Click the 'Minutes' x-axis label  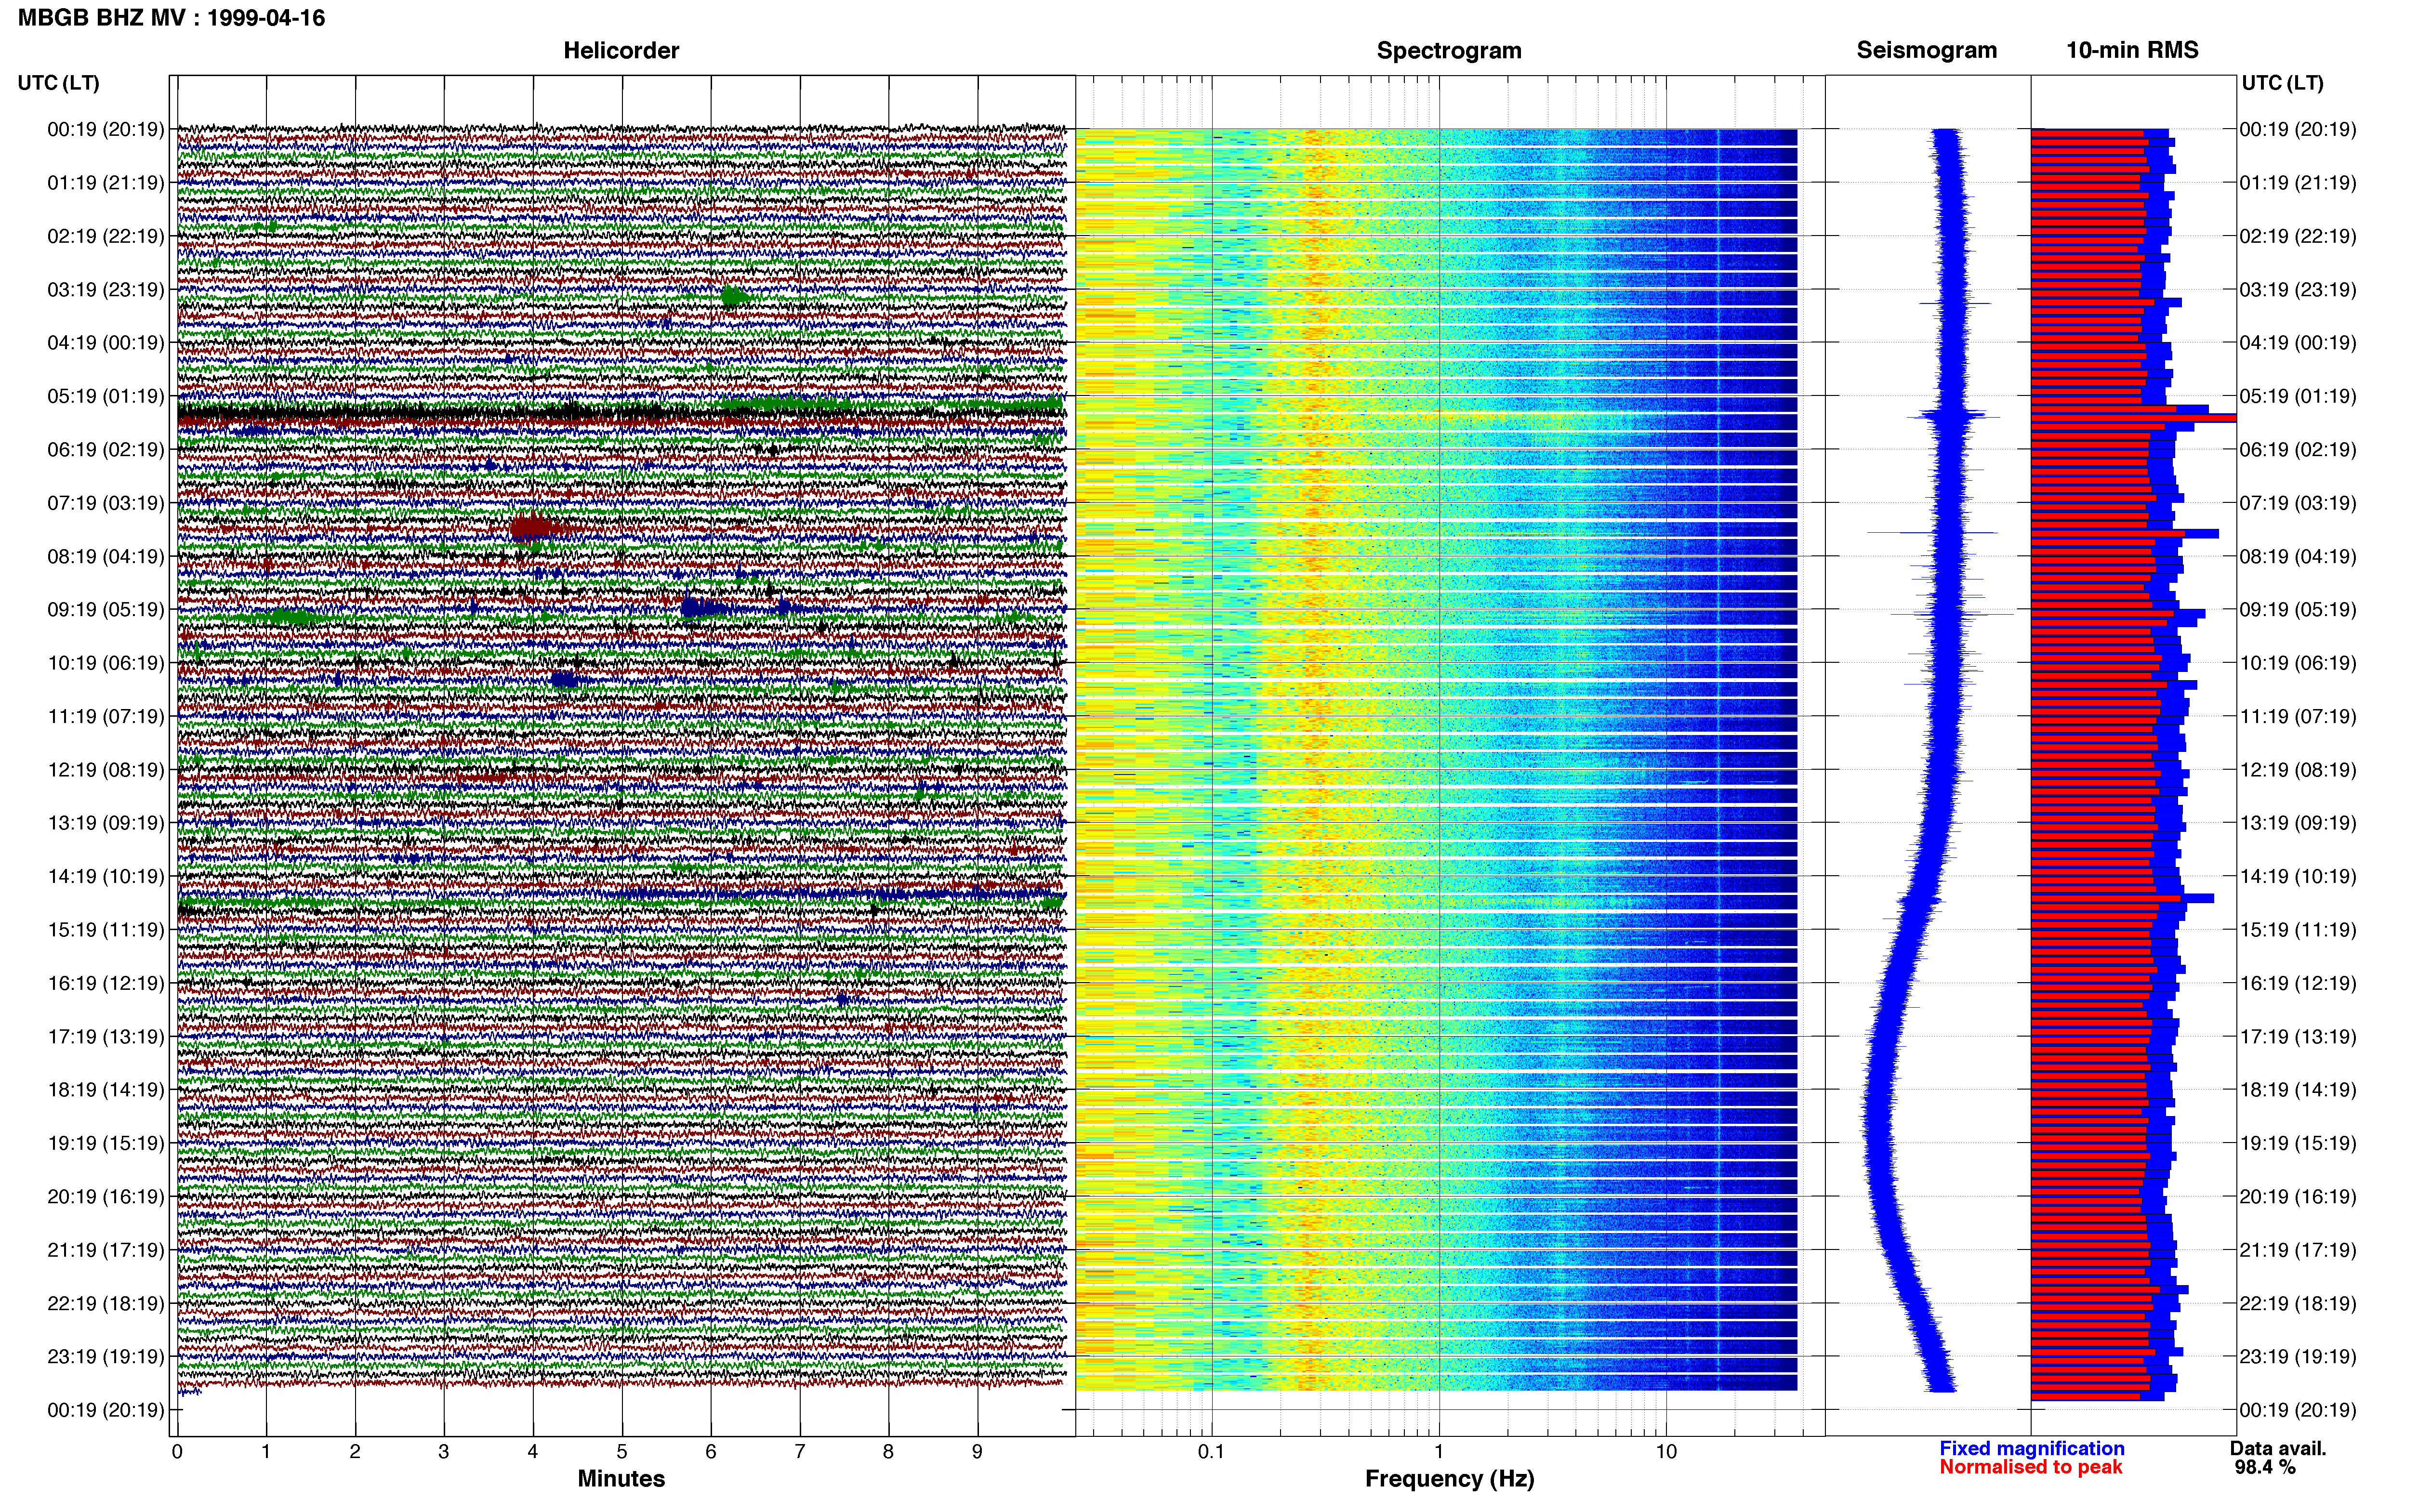[x=621, y=1479]
